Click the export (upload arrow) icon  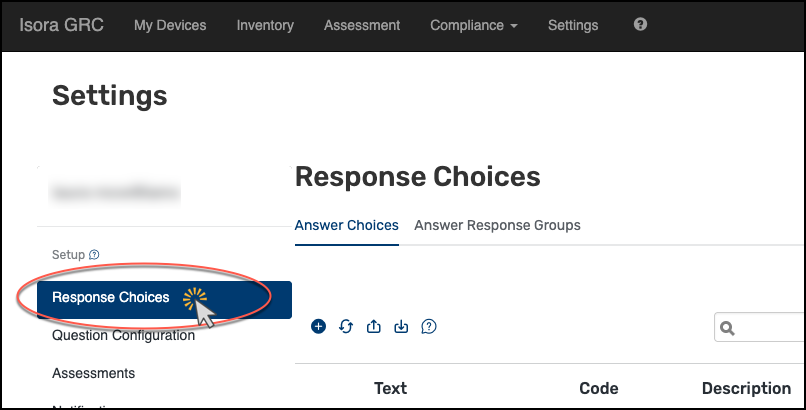(x=374, y=326)
